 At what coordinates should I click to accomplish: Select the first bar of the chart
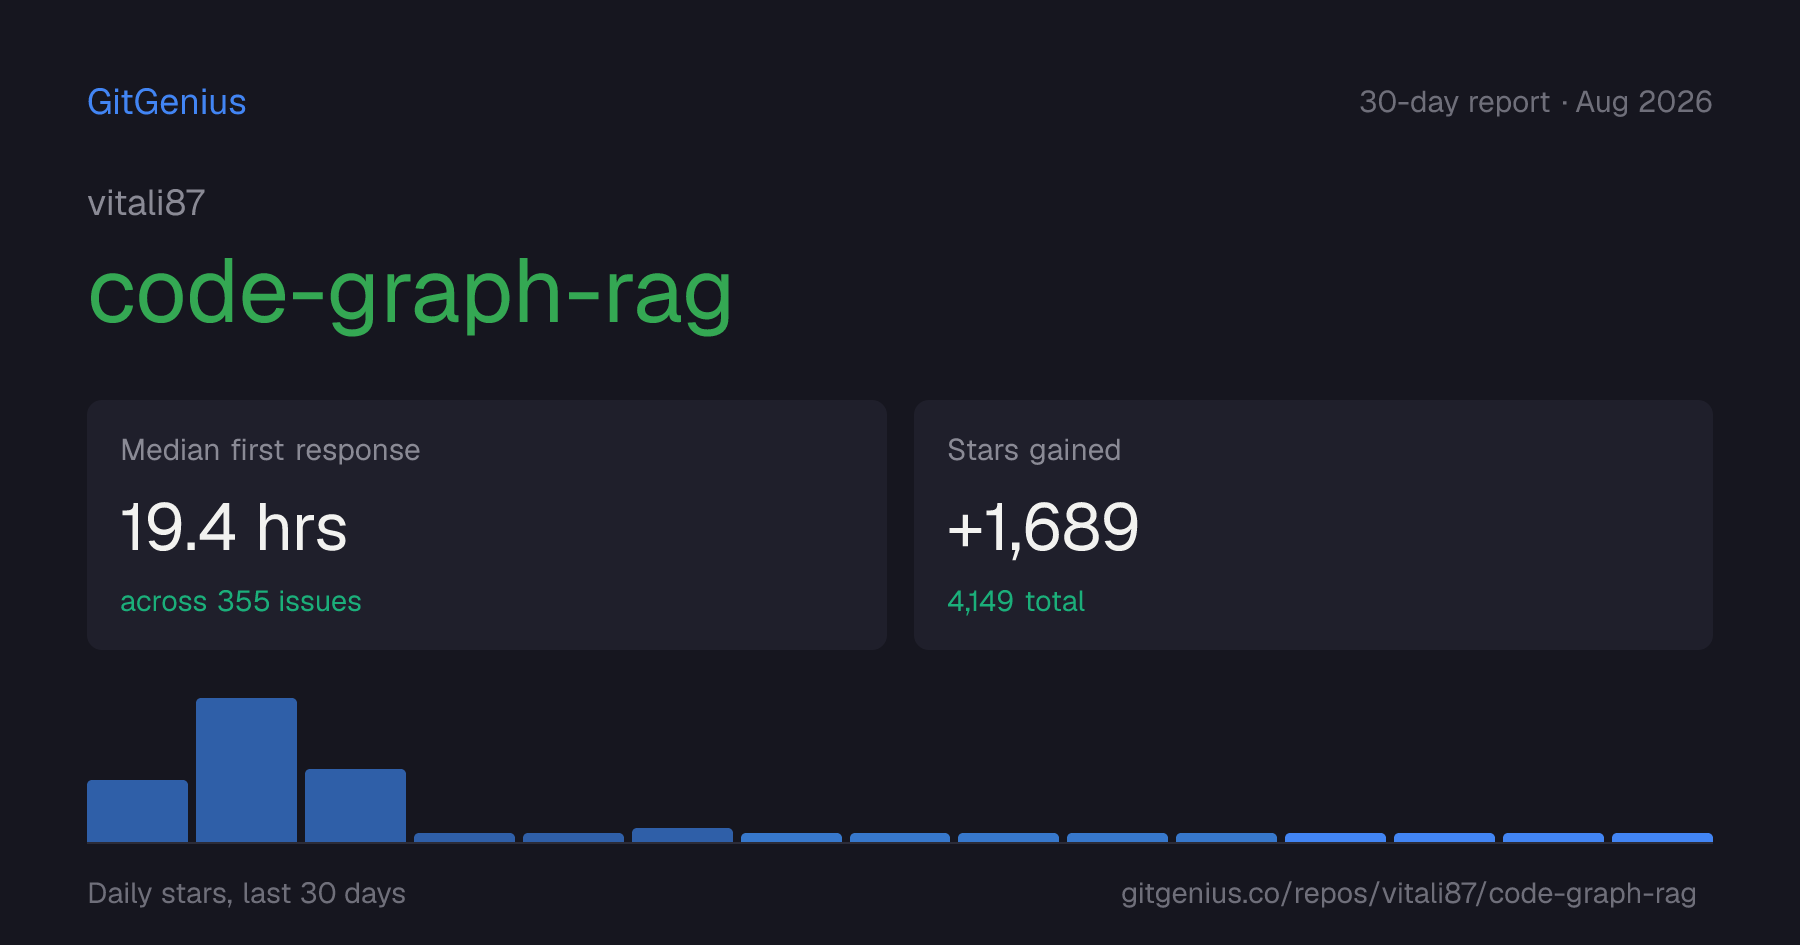coord(137,811)
